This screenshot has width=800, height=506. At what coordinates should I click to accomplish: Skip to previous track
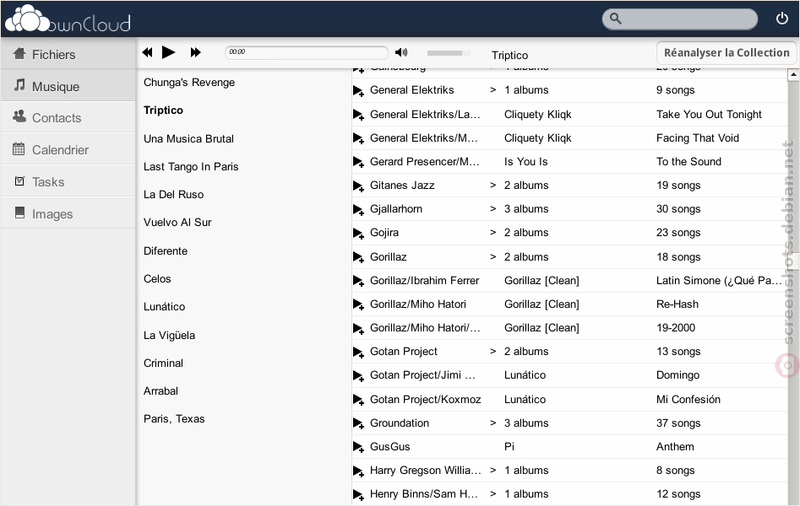tap(147, 52)
